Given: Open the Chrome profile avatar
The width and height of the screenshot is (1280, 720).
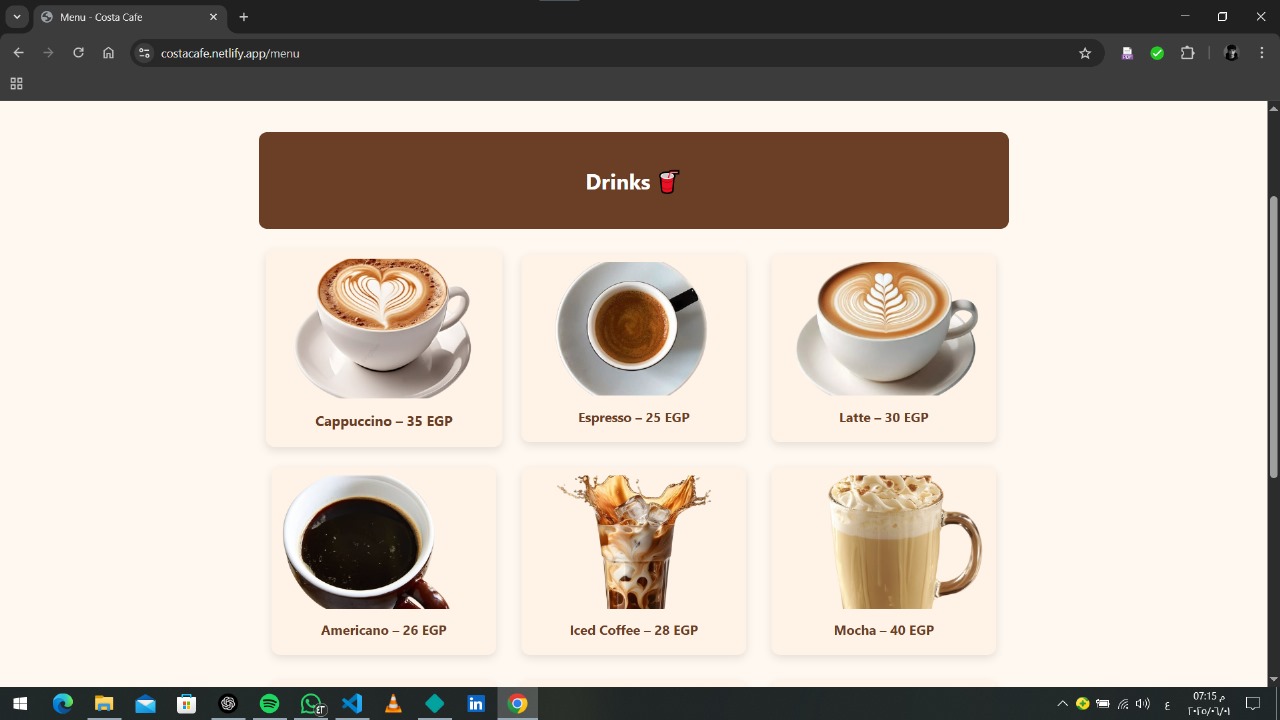Looking at the screenshot, I should point(1231,53).
